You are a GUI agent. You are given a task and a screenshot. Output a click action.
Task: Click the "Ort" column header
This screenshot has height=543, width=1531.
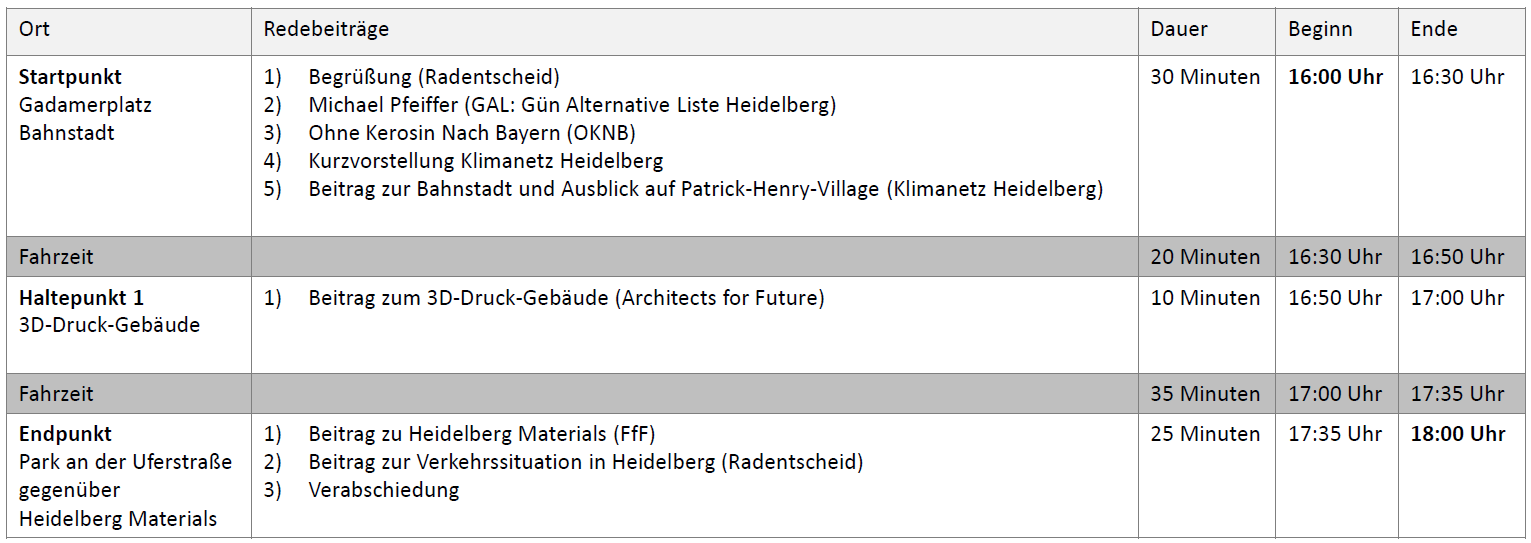[x=35, y=30]
